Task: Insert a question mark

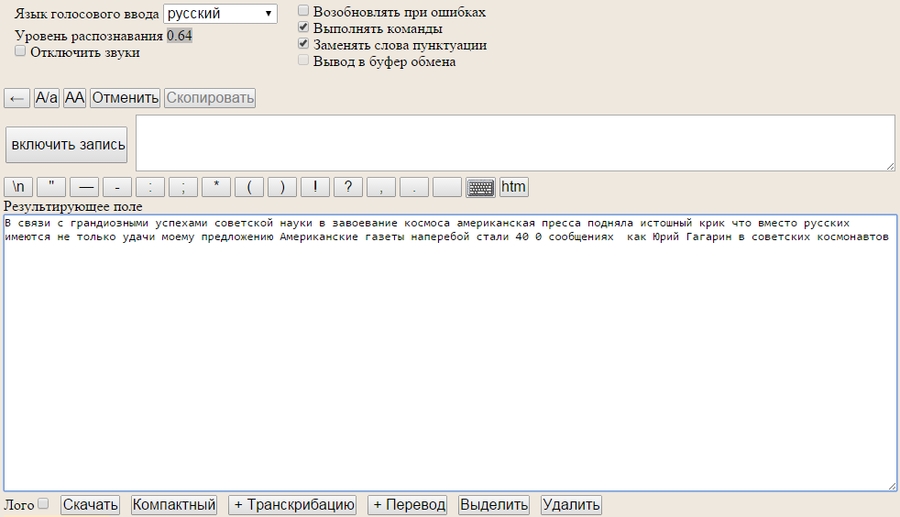Action: click(348, 187)
